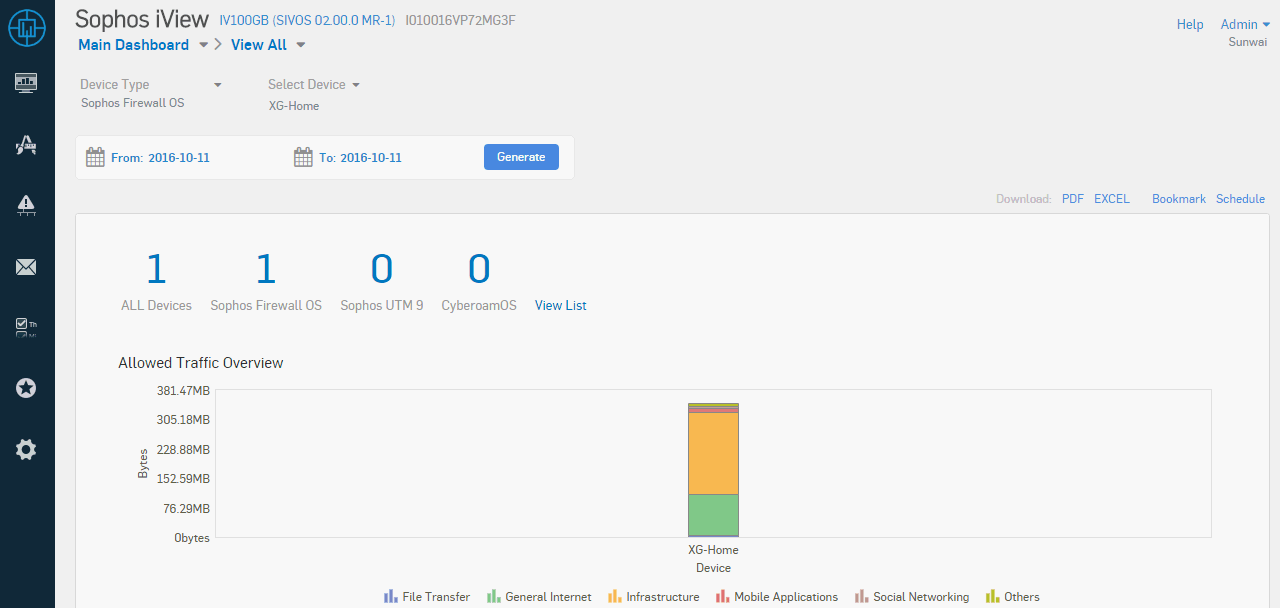1280x608 pixels.
Task: Click the Schedule link
Action: click(x=1240, y=199)
